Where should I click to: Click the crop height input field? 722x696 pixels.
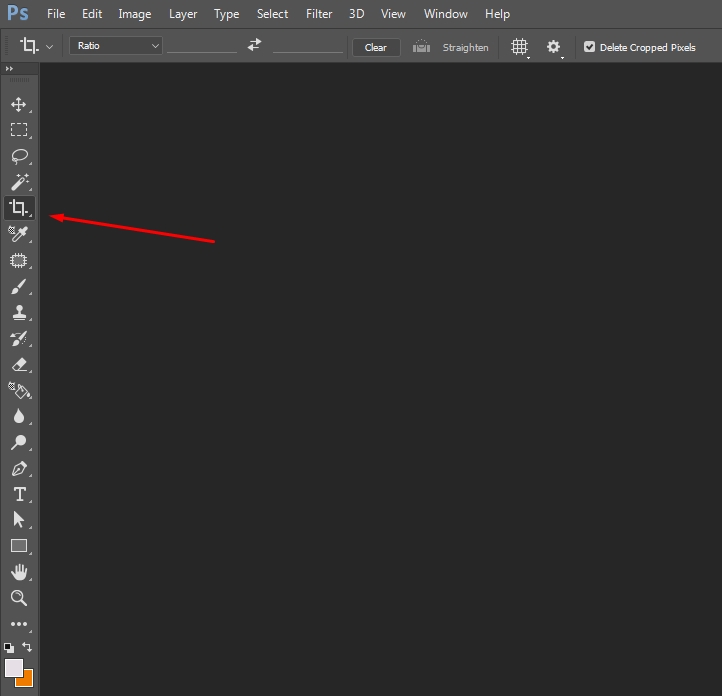pos(308,46)
